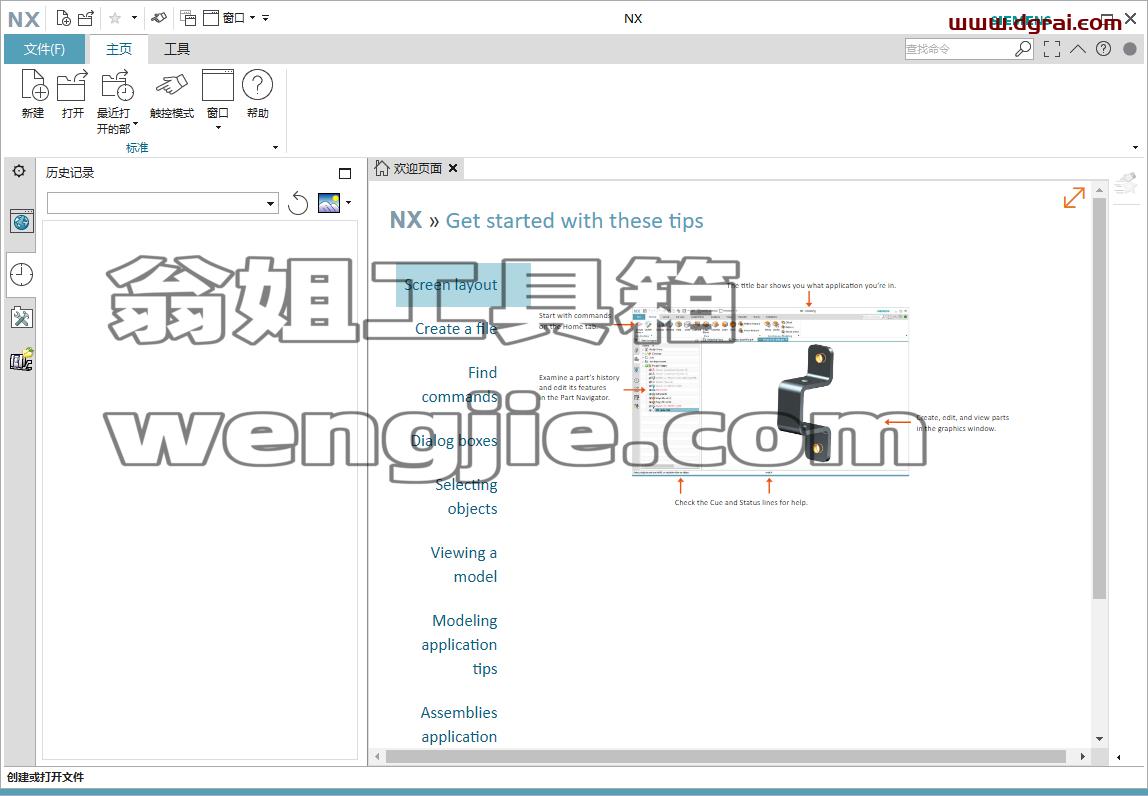The width and height of the screenshot is (1148, 796).
Task: Click the circled question mark help icon top right
Action: point(1103,48)
